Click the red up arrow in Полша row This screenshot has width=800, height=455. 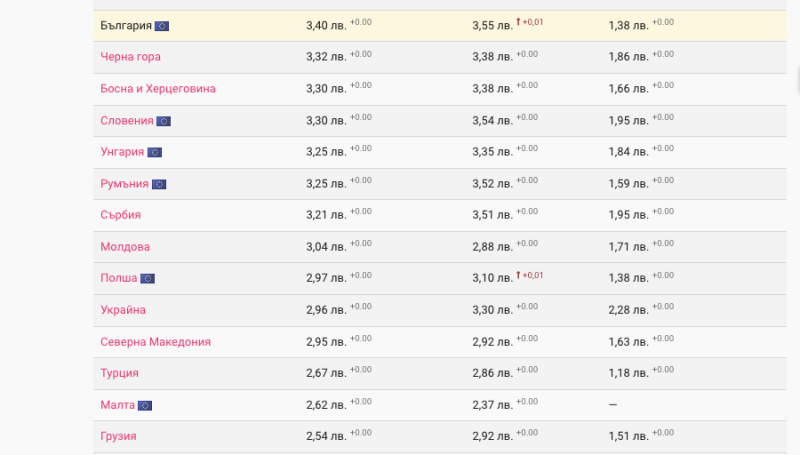pos(519,276)
